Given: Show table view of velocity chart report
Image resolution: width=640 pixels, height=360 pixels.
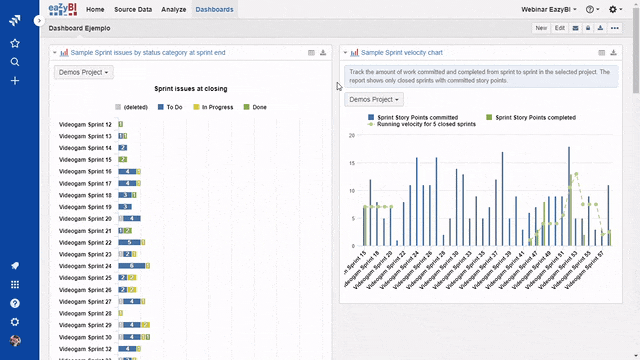Looking at the screenshot, I should click(x=602, y=53).
